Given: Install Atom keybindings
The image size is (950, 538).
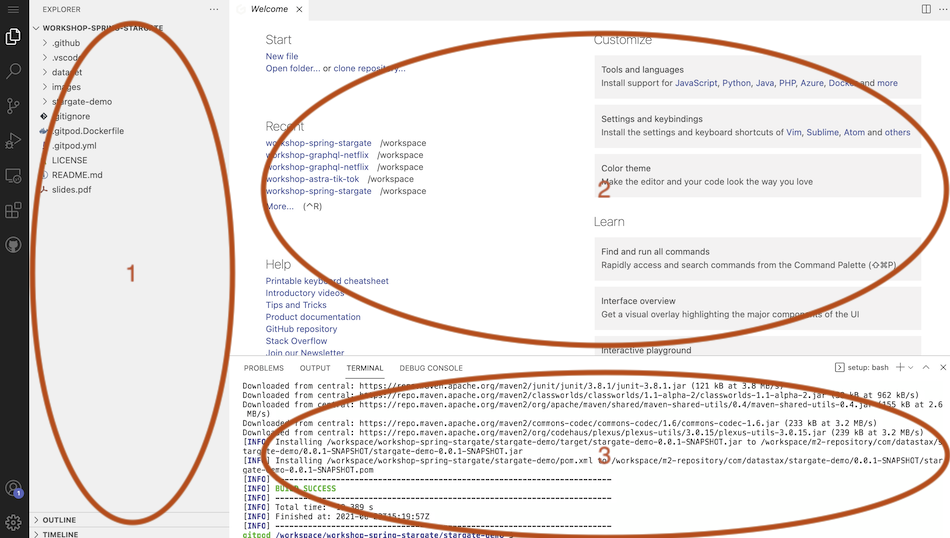Looking at the screenshot, I should pyautogui.click(x=854, y=132).
